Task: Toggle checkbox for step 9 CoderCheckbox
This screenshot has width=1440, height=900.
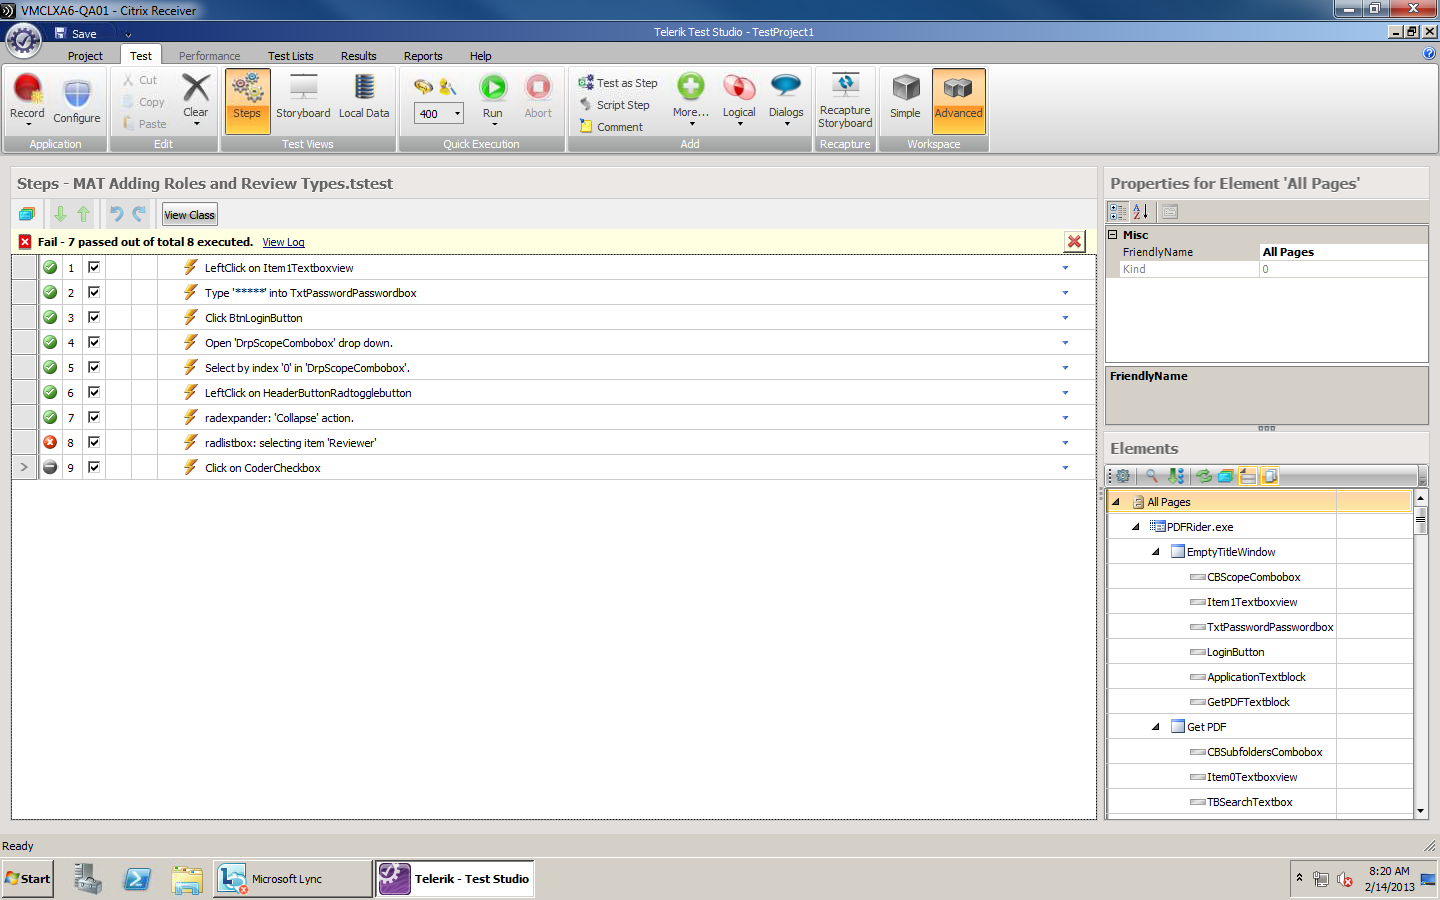Action: click(94, 467)
